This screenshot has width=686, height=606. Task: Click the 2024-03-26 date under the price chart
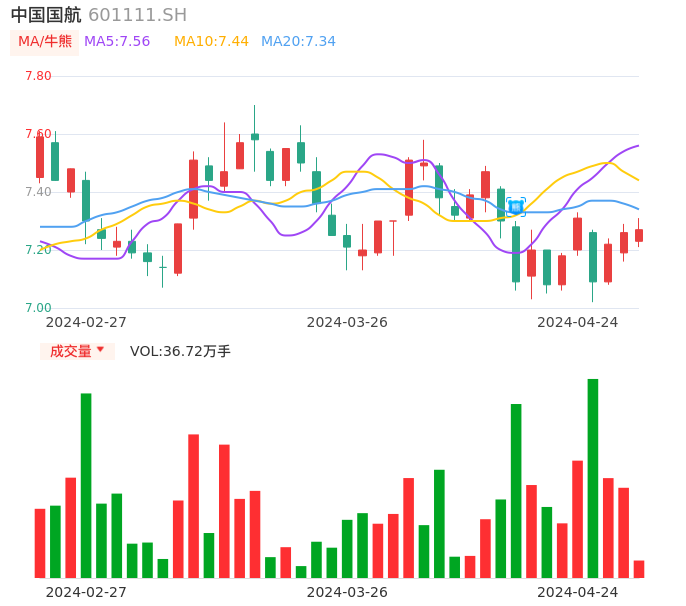(347, 322)
